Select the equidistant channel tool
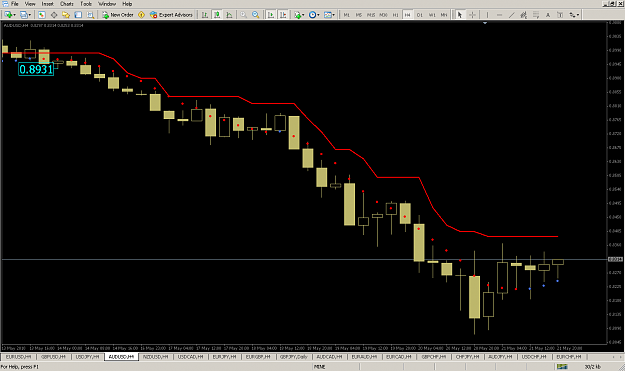Screen dimensions: 625x371 (x=524, y=15)
